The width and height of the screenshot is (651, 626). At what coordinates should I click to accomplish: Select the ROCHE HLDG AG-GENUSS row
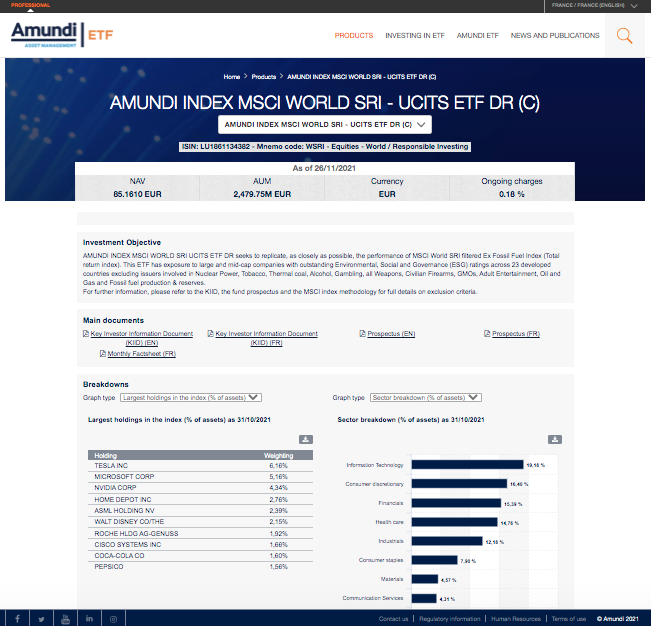click(x=201, y=533)
